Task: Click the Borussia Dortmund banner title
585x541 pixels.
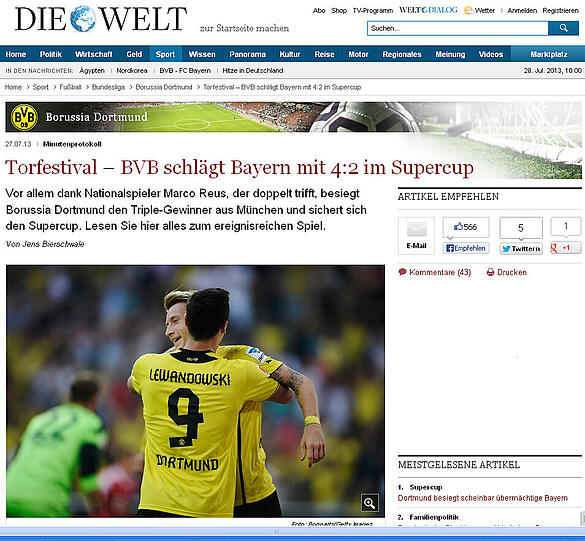Action: pyautogui.click(x=97, y=117)
